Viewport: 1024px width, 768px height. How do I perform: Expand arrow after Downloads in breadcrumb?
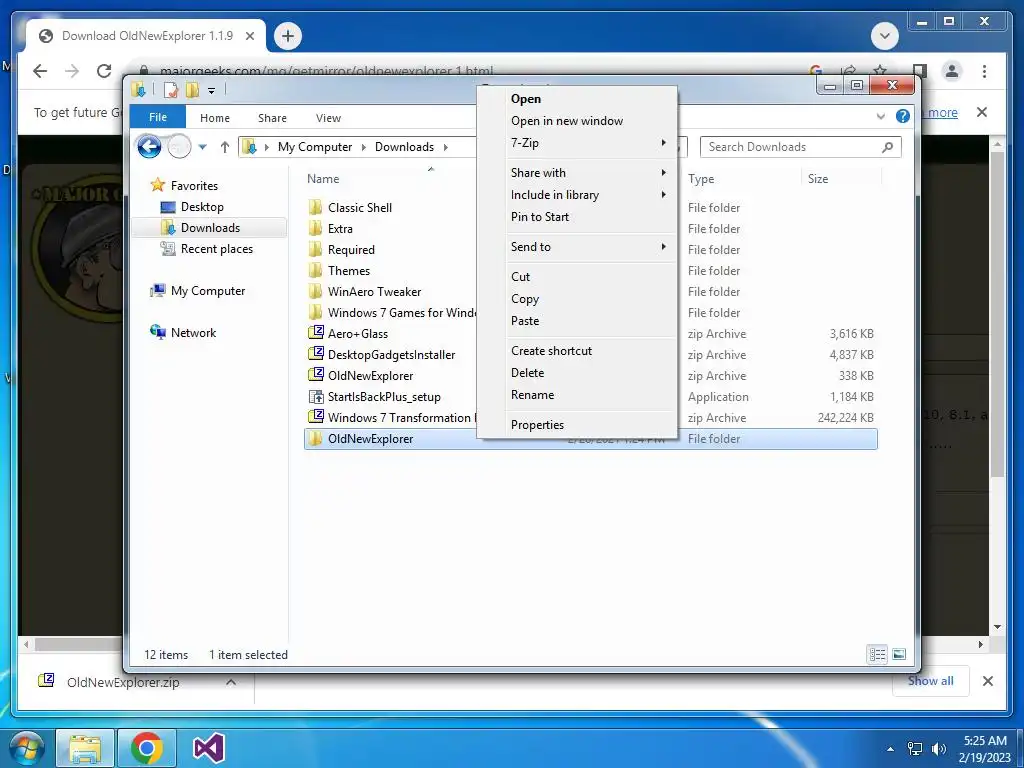(x=446, y=147)
